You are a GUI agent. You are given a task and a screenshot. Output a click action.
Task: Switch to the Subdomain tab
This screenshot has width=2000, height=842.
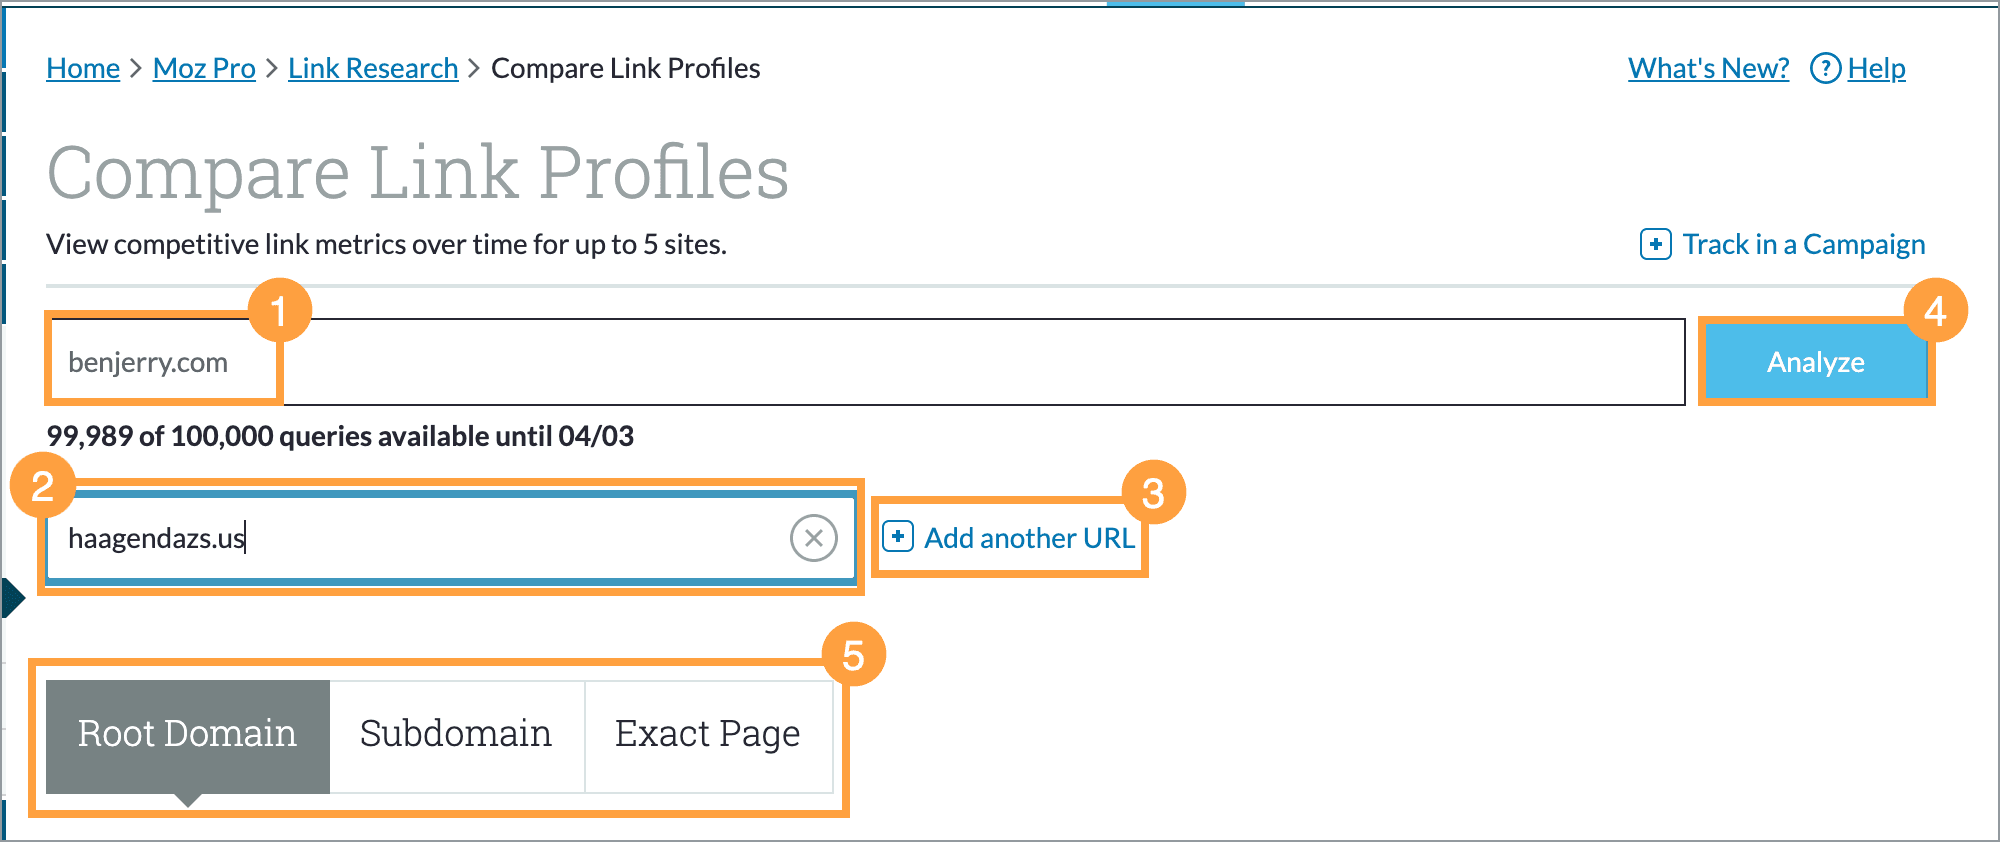(x=456, y=734)
